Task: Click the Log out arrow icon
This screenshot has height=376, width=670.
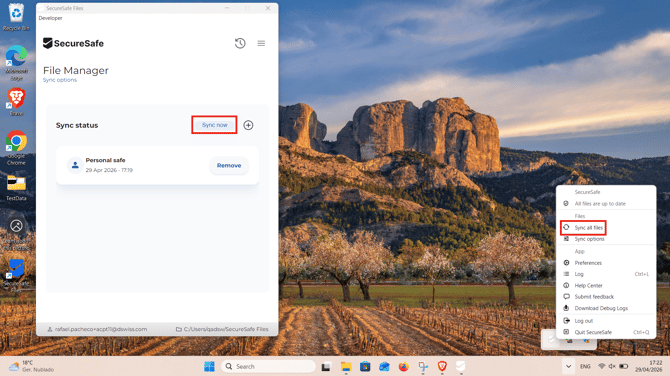Action: (566, 320)
